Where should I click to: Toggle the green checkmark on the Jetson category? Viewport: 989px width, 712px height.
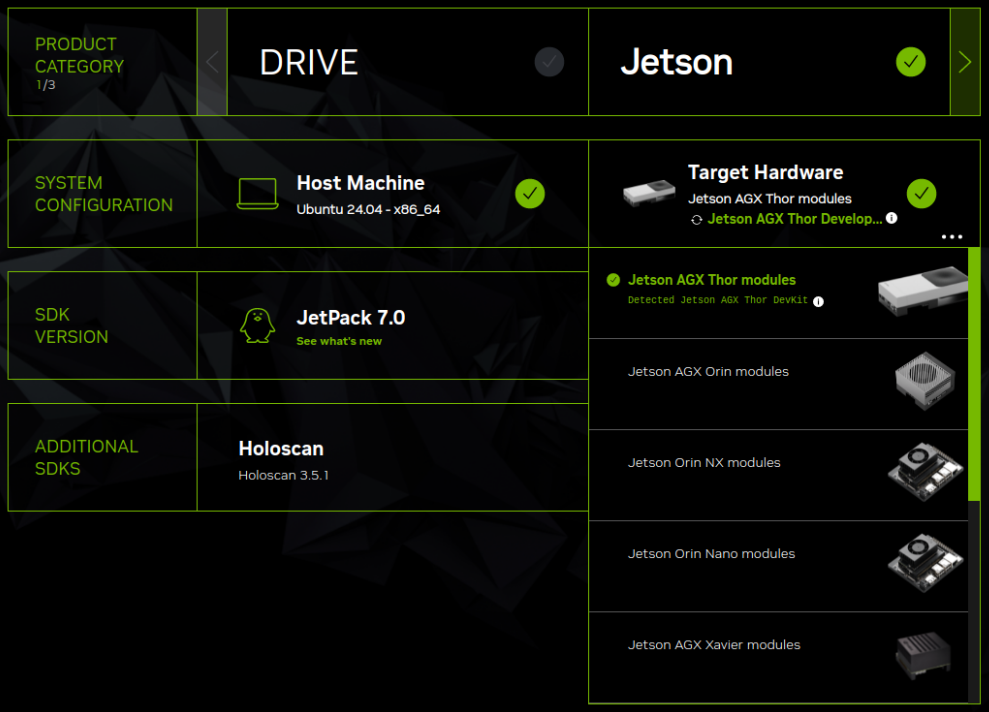point(910,61)
